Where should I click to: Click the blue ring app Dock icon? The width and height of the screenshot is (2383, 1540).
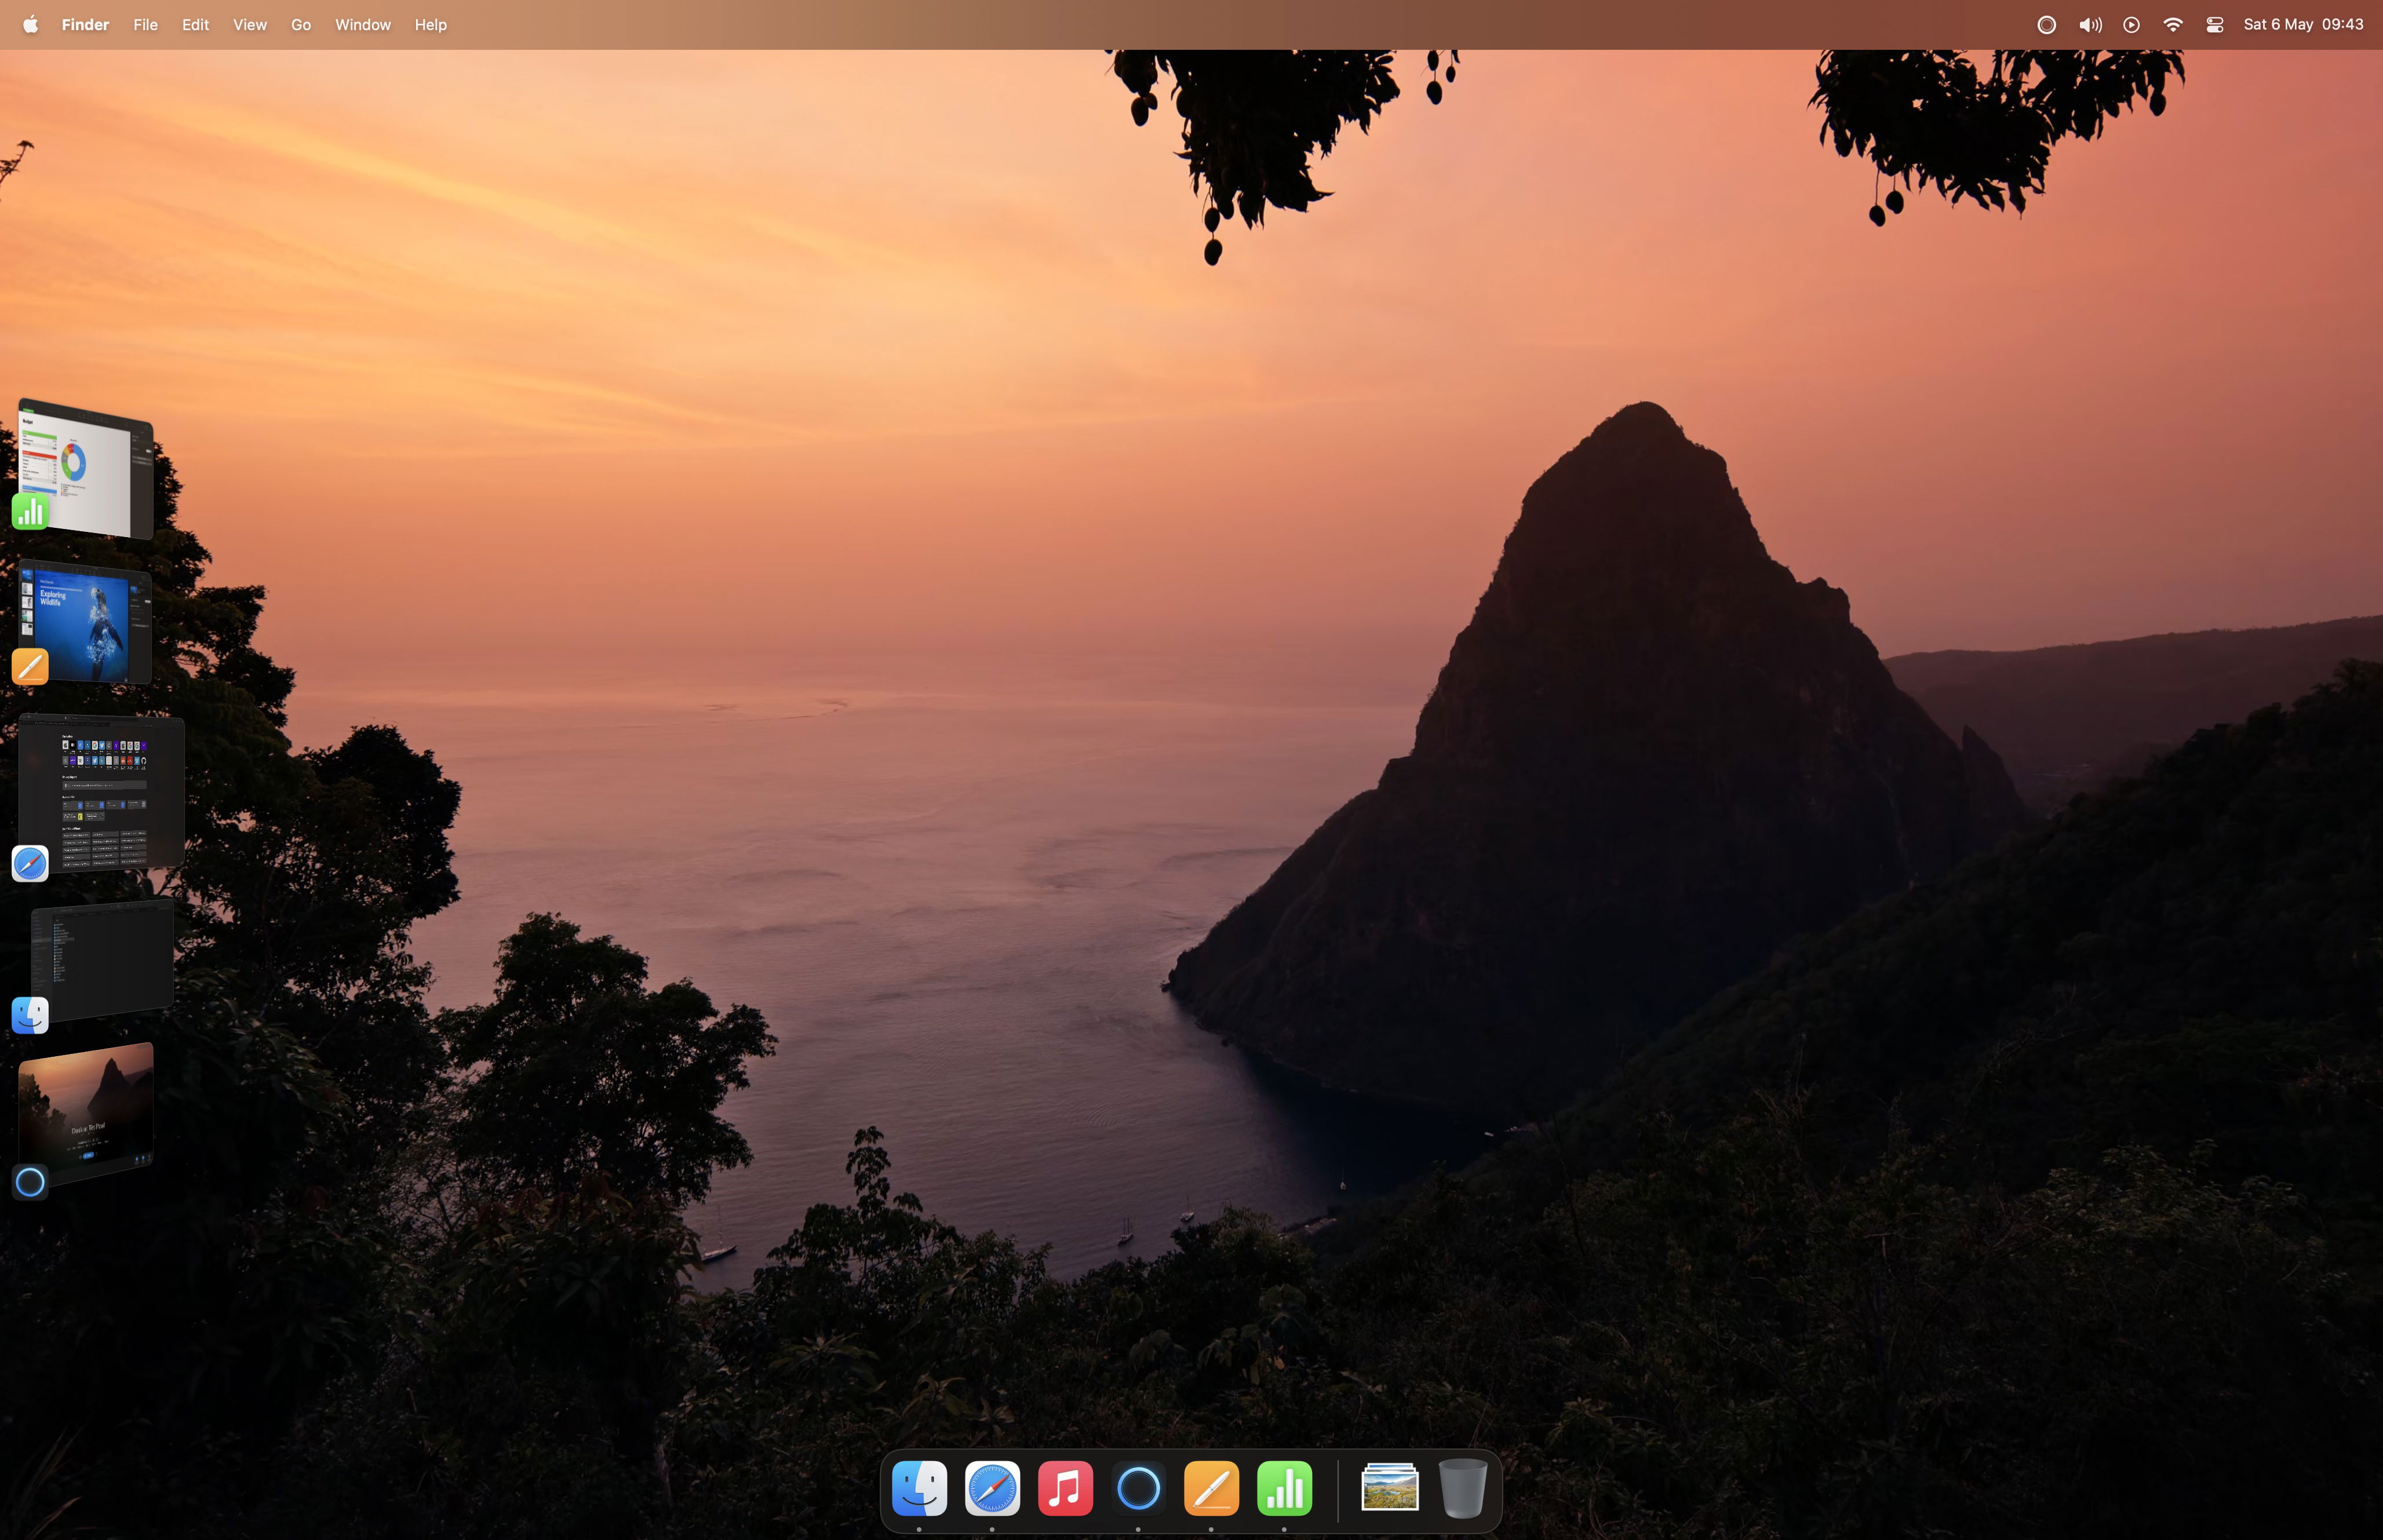(1138, 1488)
